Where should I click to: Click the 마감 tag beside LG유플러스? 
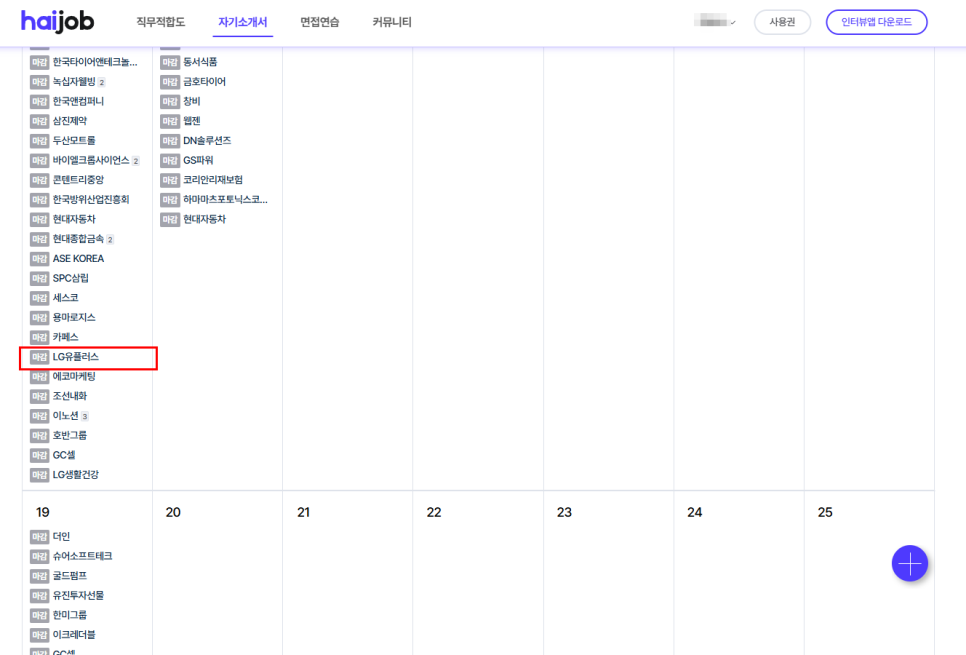pyautogui.click(x=39, y=357)
